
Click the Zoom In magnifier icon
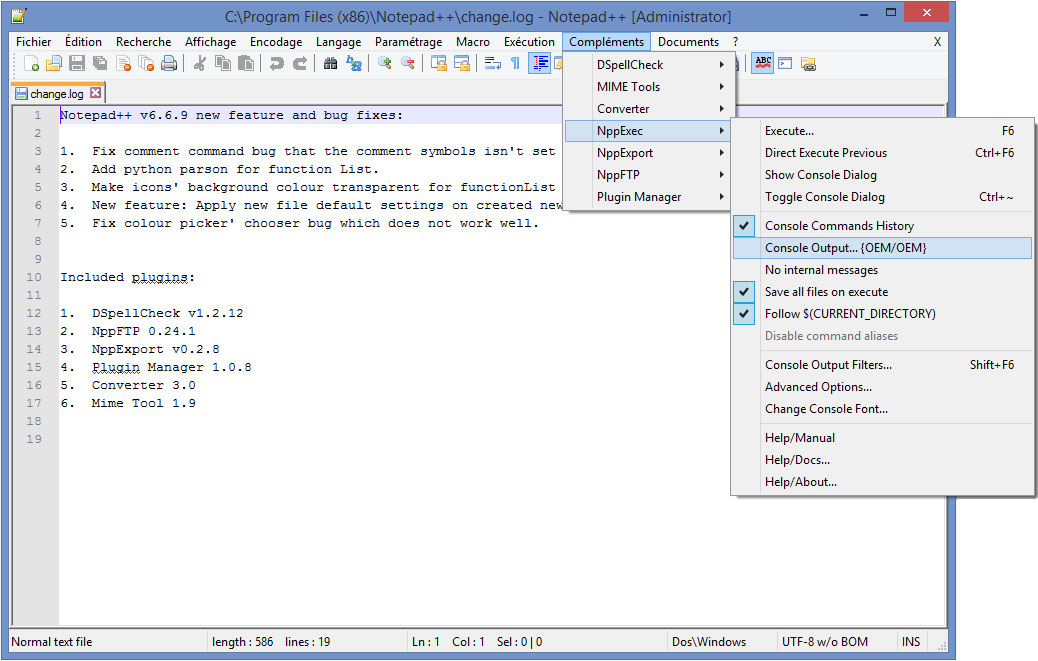385,64
